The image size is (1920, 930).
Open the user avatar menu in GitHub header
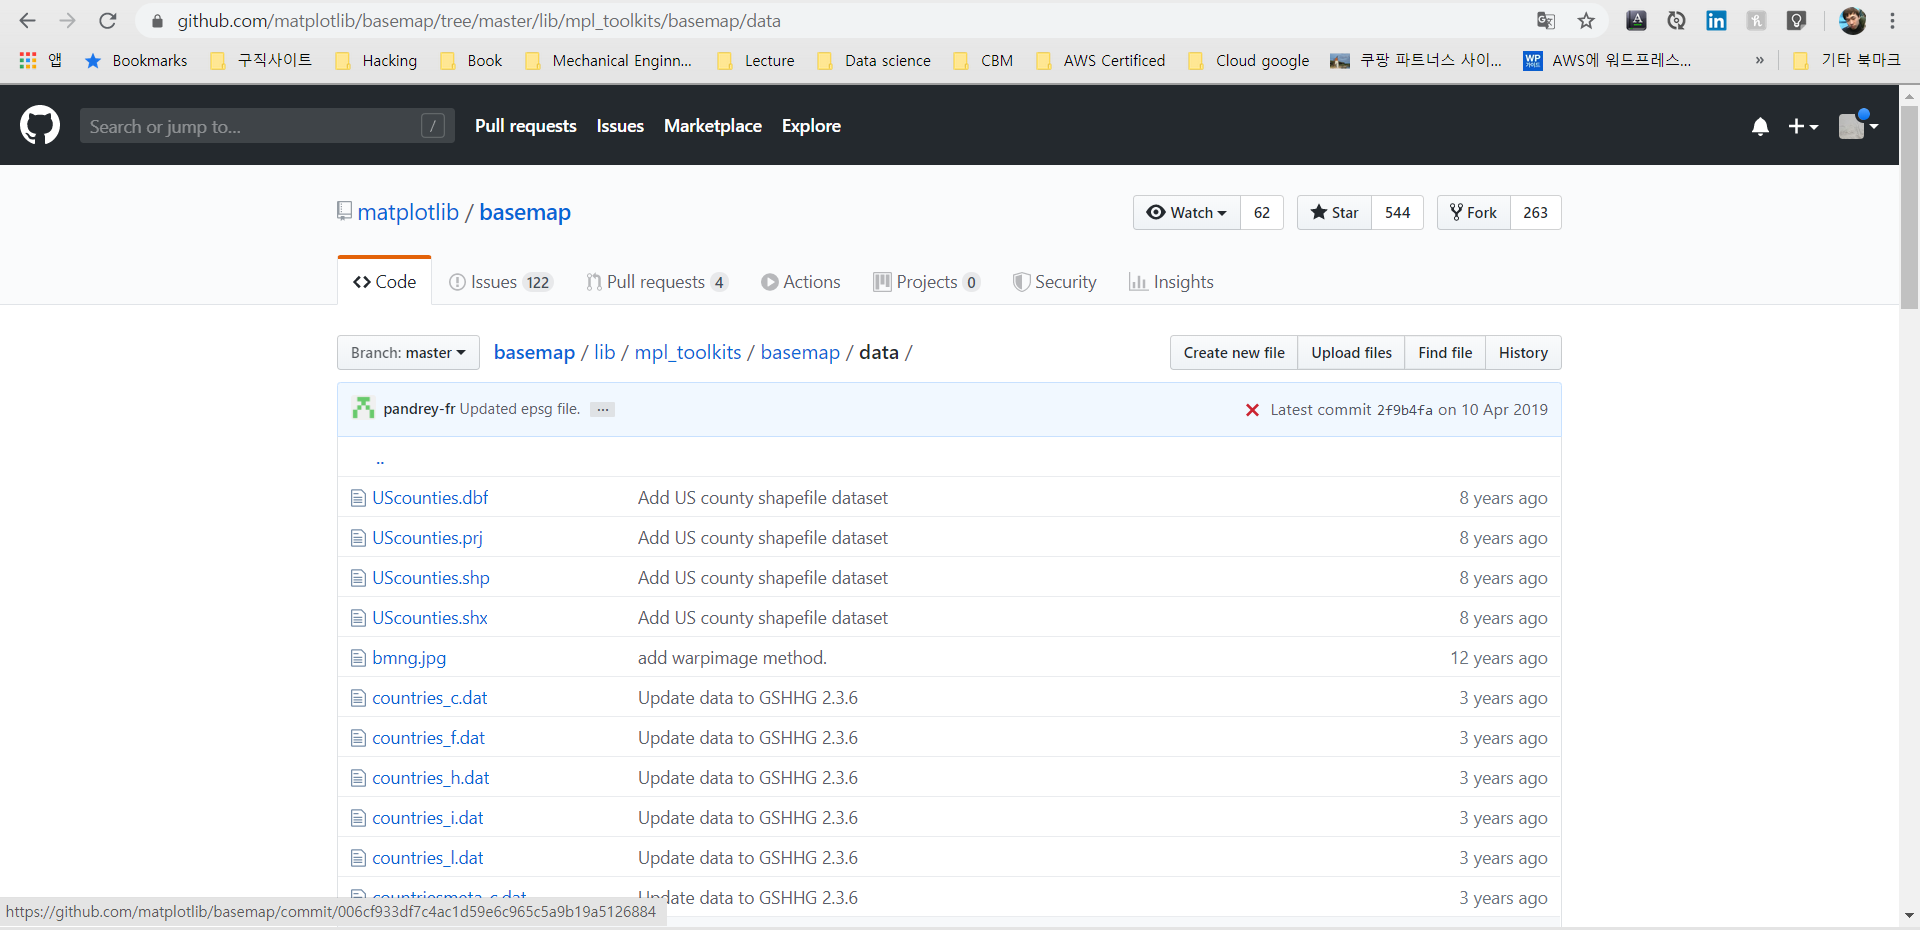[x=1859, y=125]
